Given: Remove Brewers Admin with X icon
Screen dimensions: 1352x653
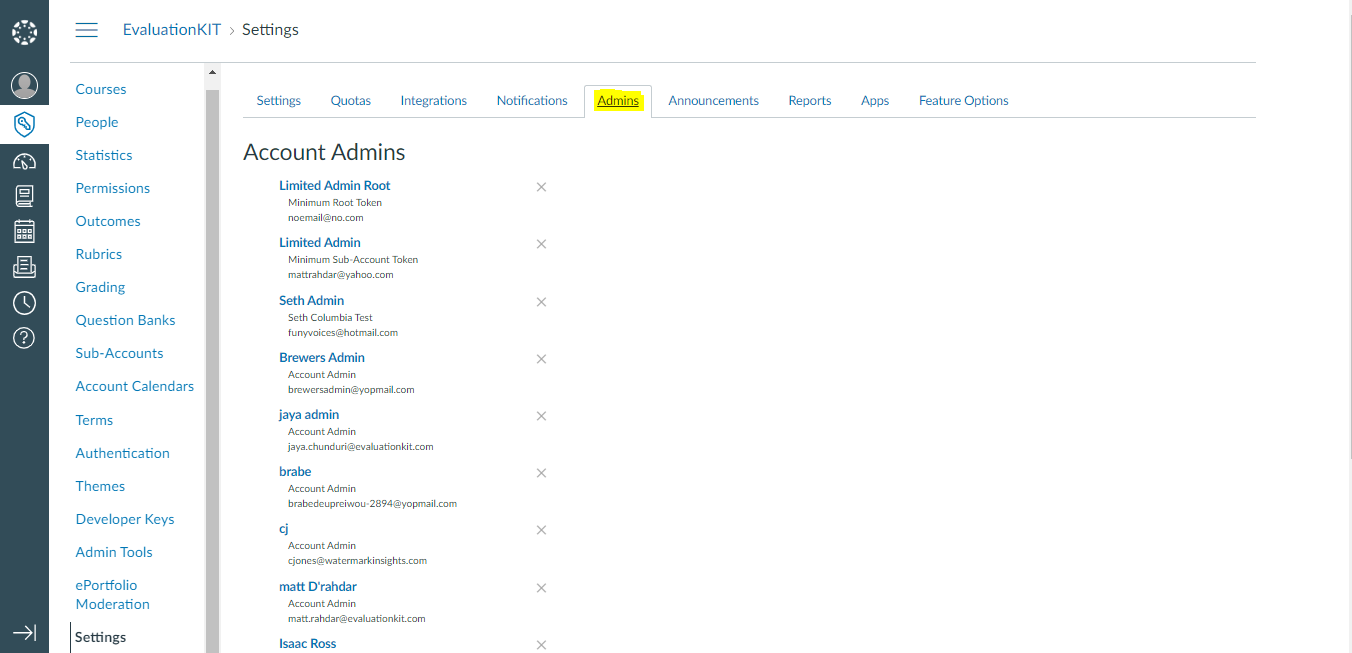Looking at the screenshot, I should [541, 359].
